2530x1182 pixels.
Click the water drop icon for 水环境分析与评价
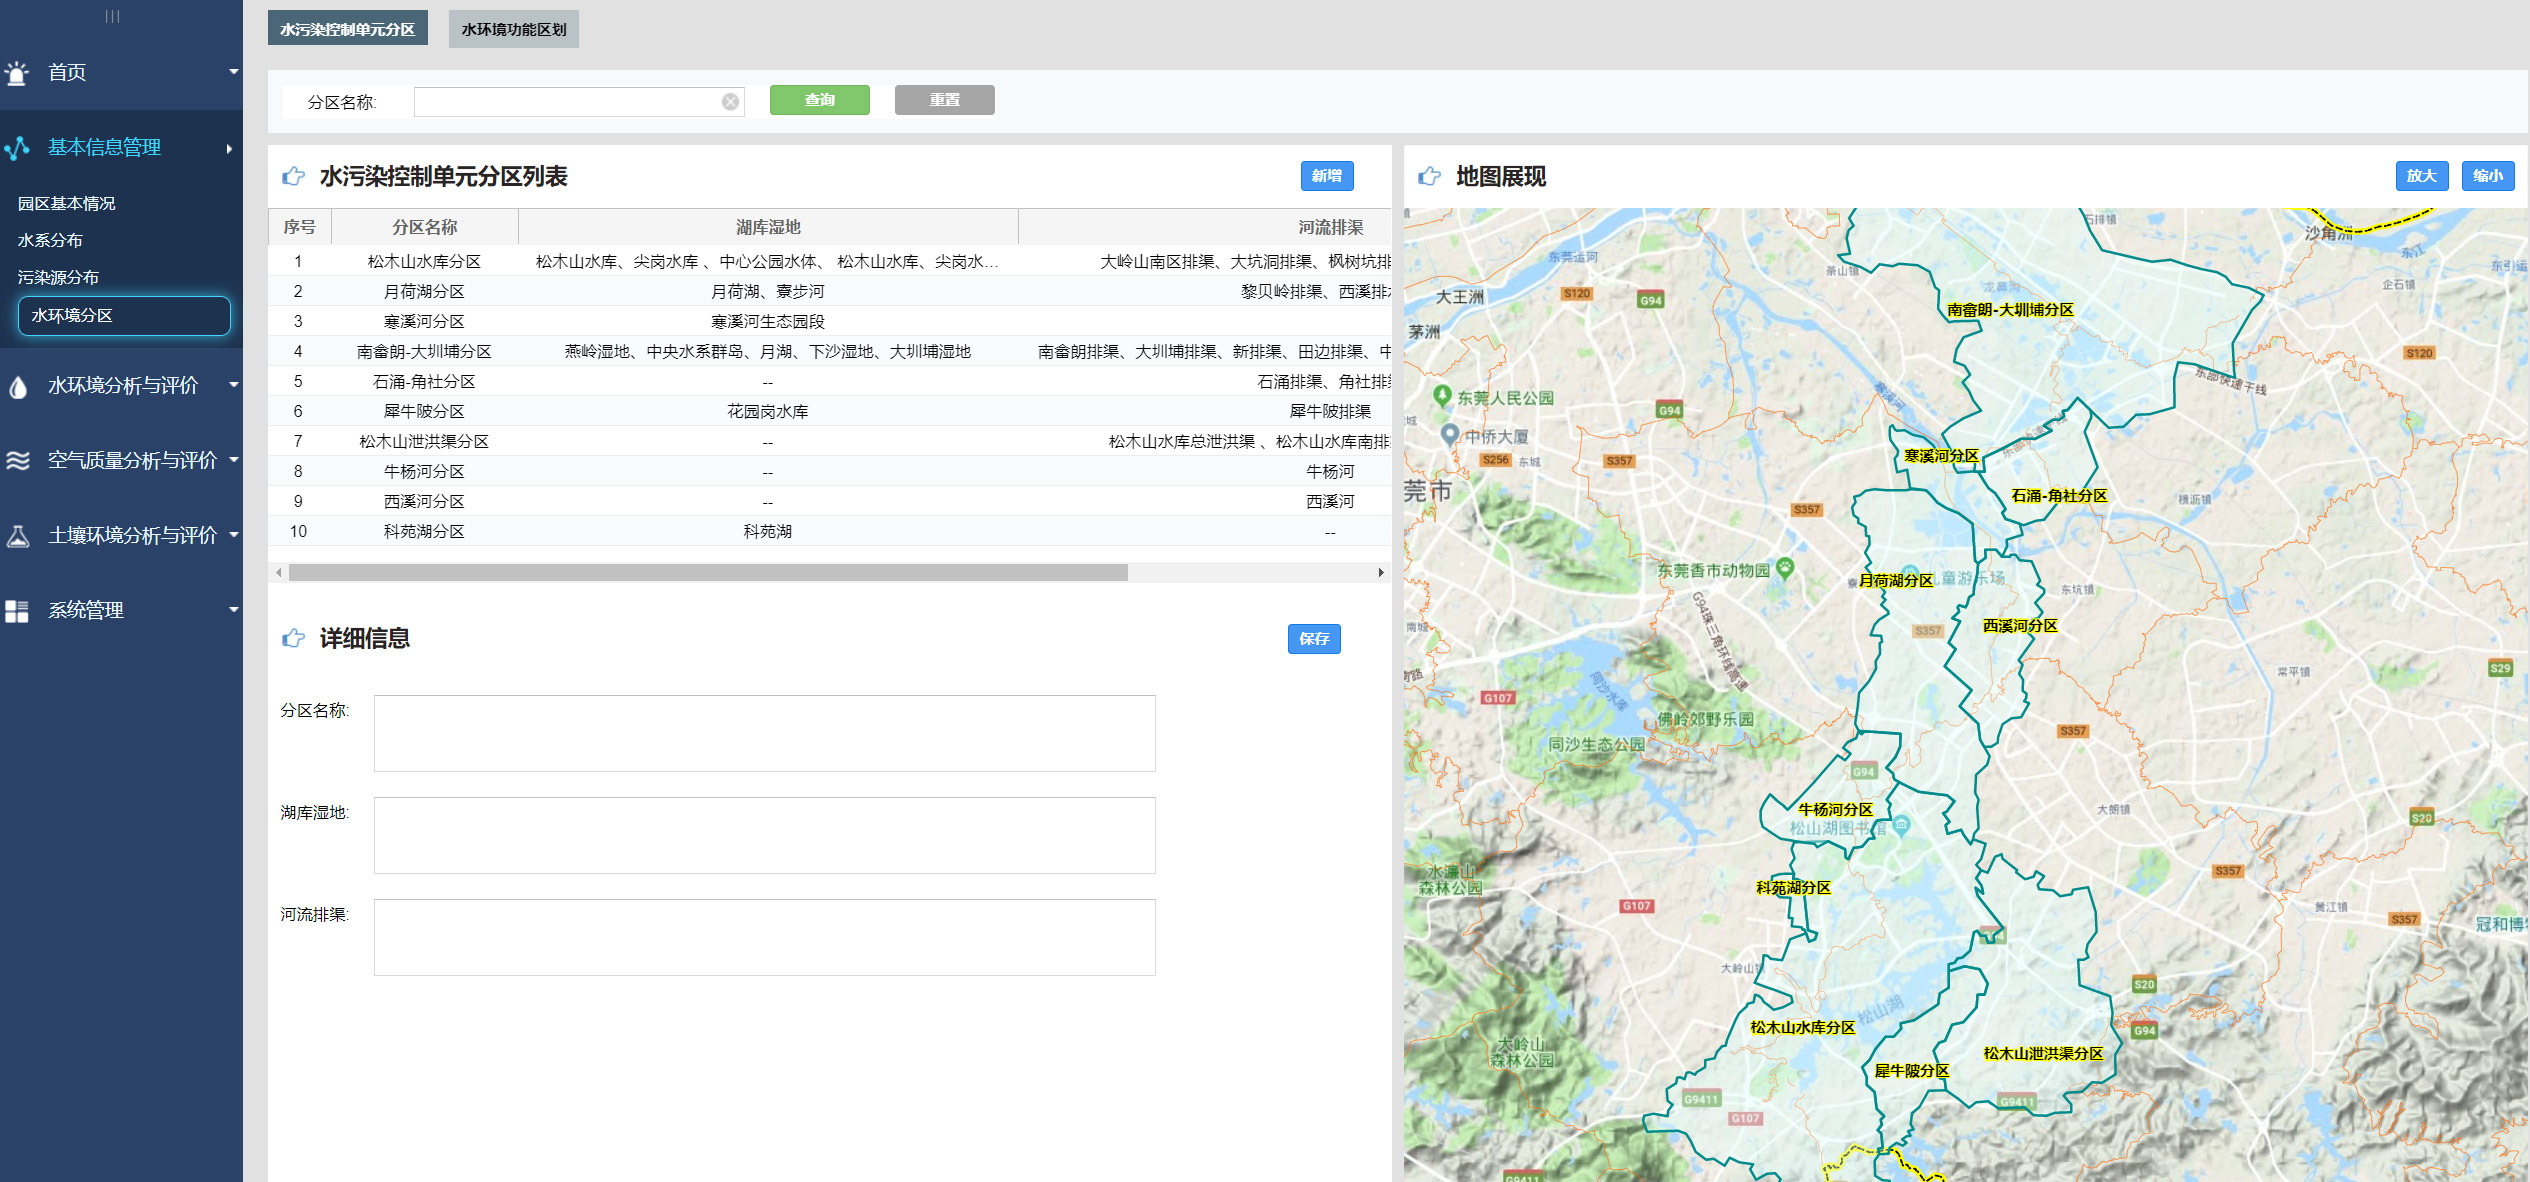[17, 387]
